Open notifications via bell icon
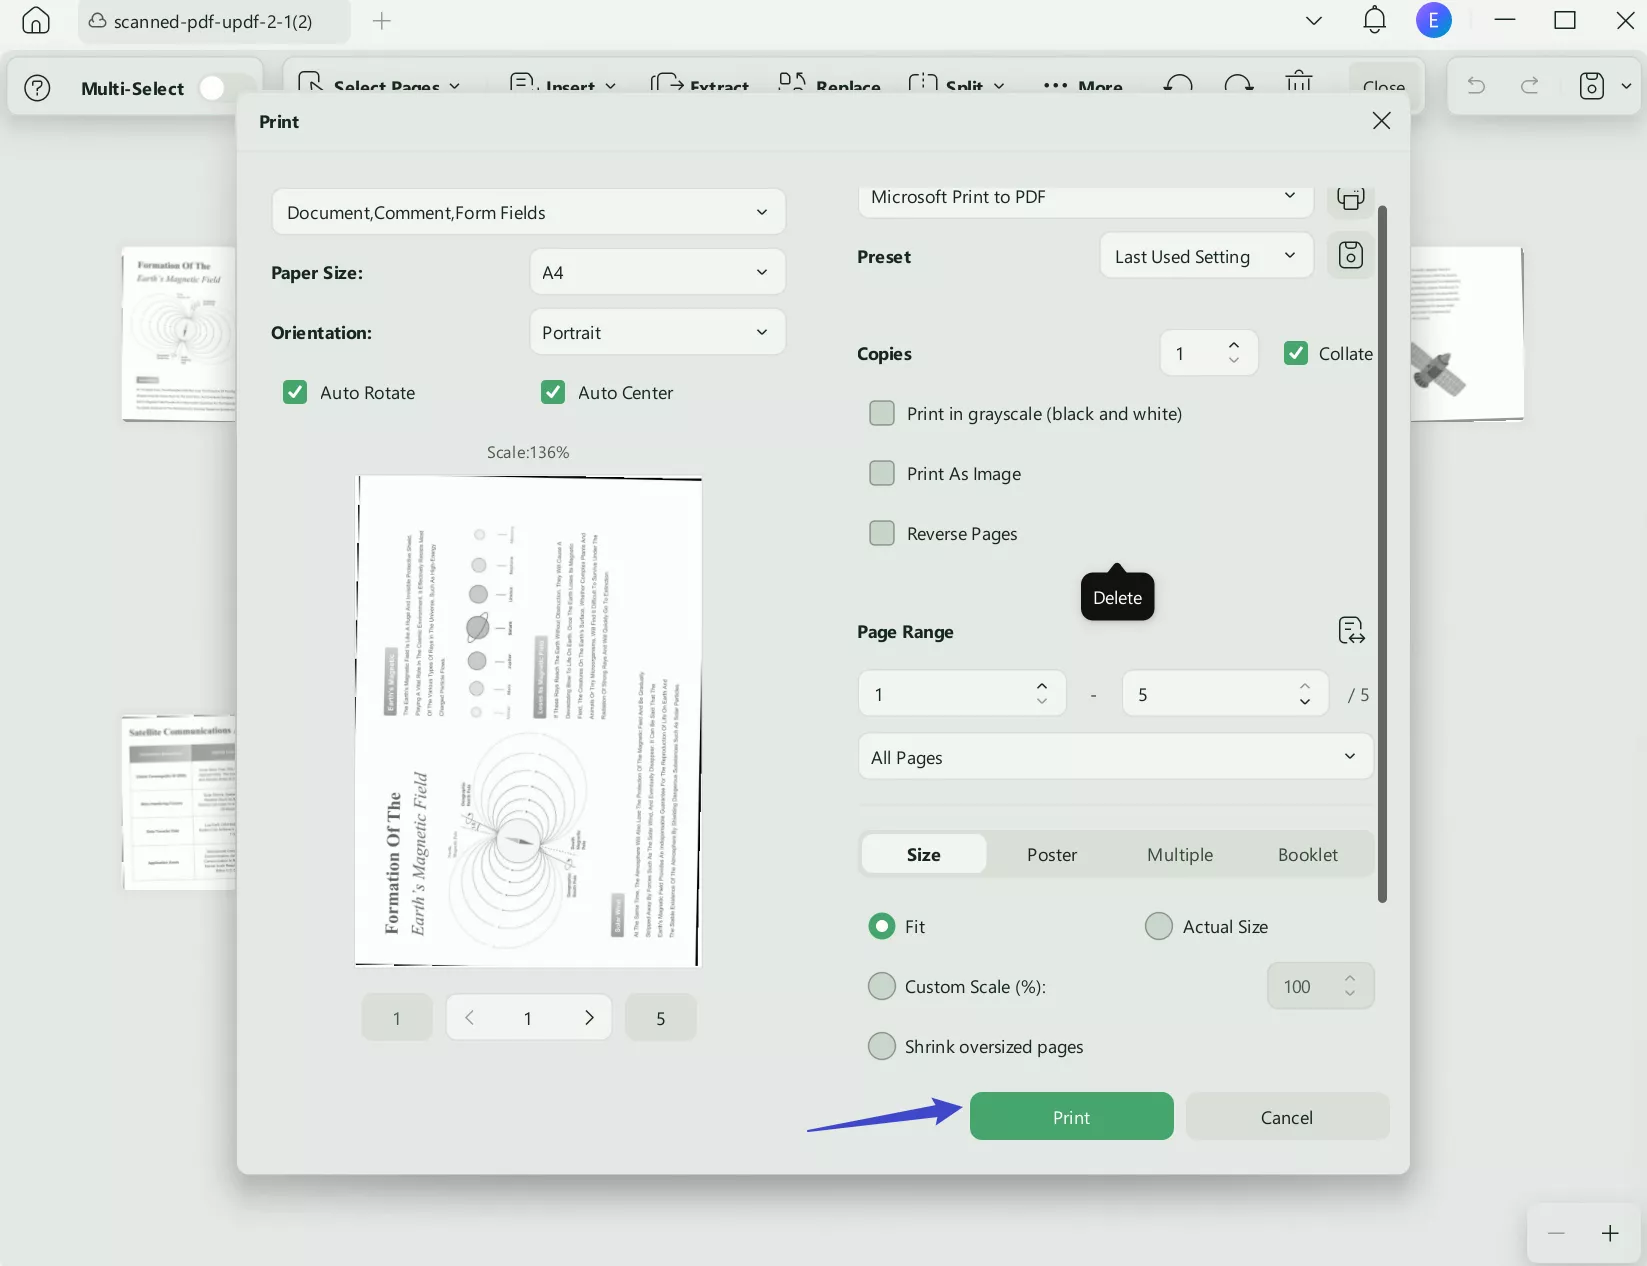 click(1373, 20)
